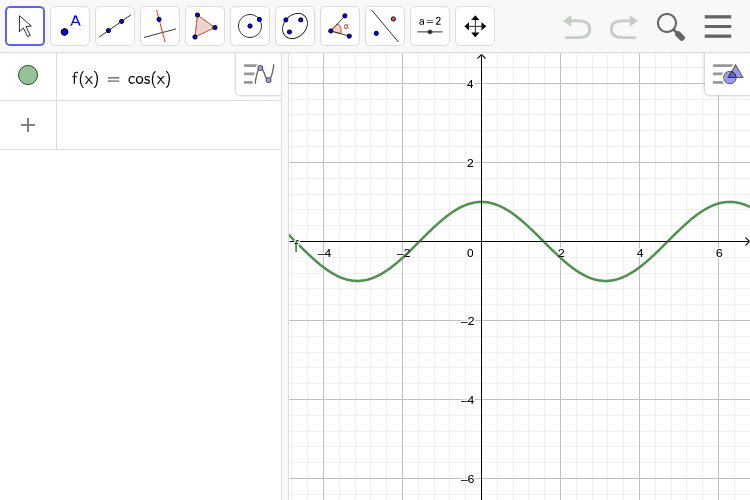Screen dimensions: 750x500
Task: Select the Slider a=2 tool
Action: [x=430, y=26]
